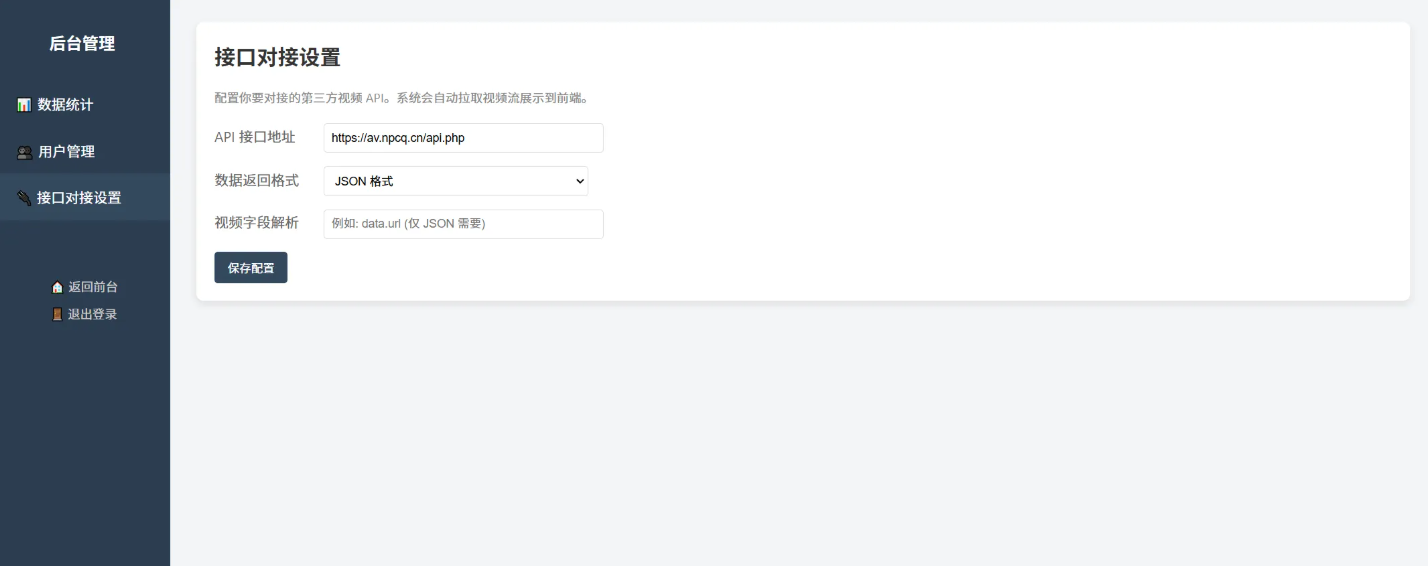This screenshot has width=1428, height=566.
Task: Click the door icon beside 退出登录
Action: (57, 314)
